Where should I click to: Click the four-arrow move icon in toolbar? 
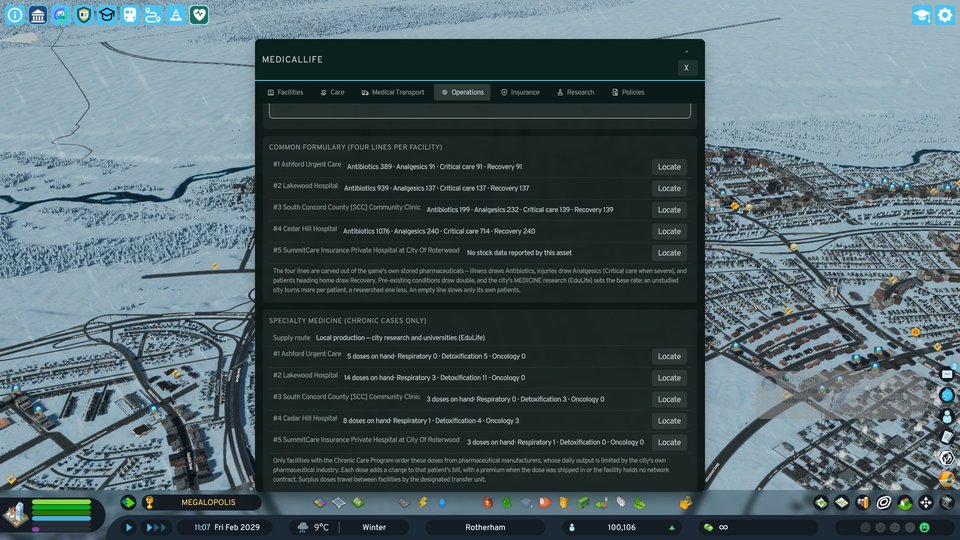(926, 503)
